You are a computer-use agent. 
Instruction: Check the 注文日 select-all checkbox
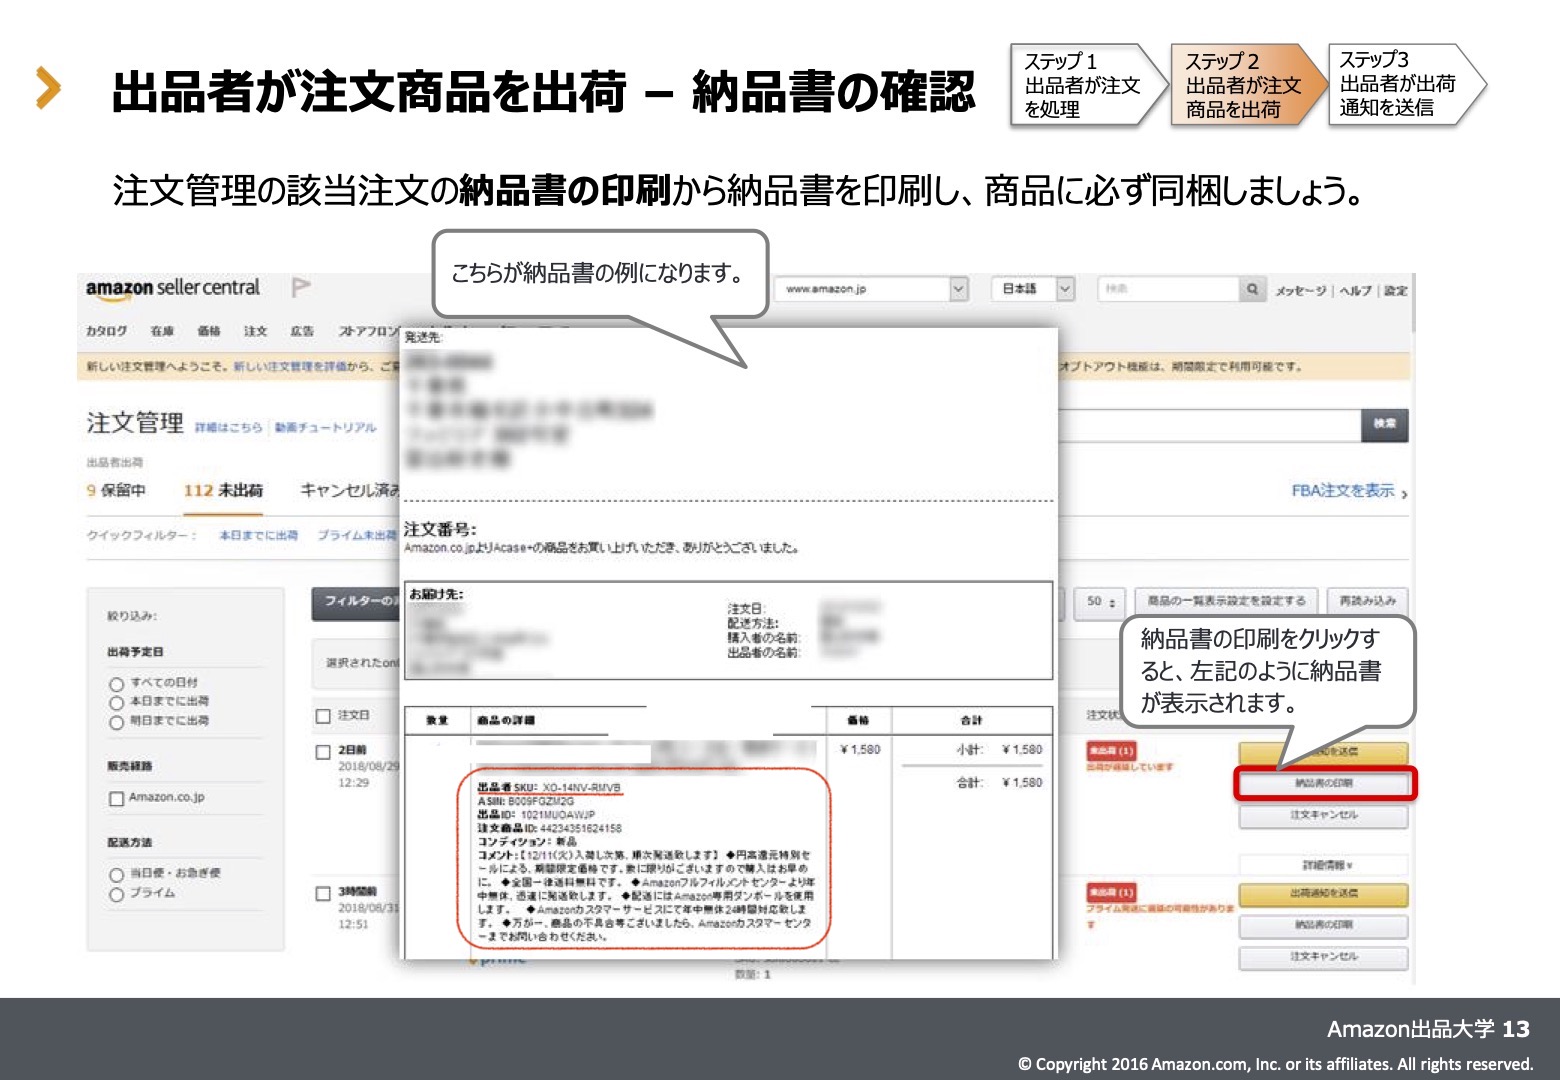point(323,716)
